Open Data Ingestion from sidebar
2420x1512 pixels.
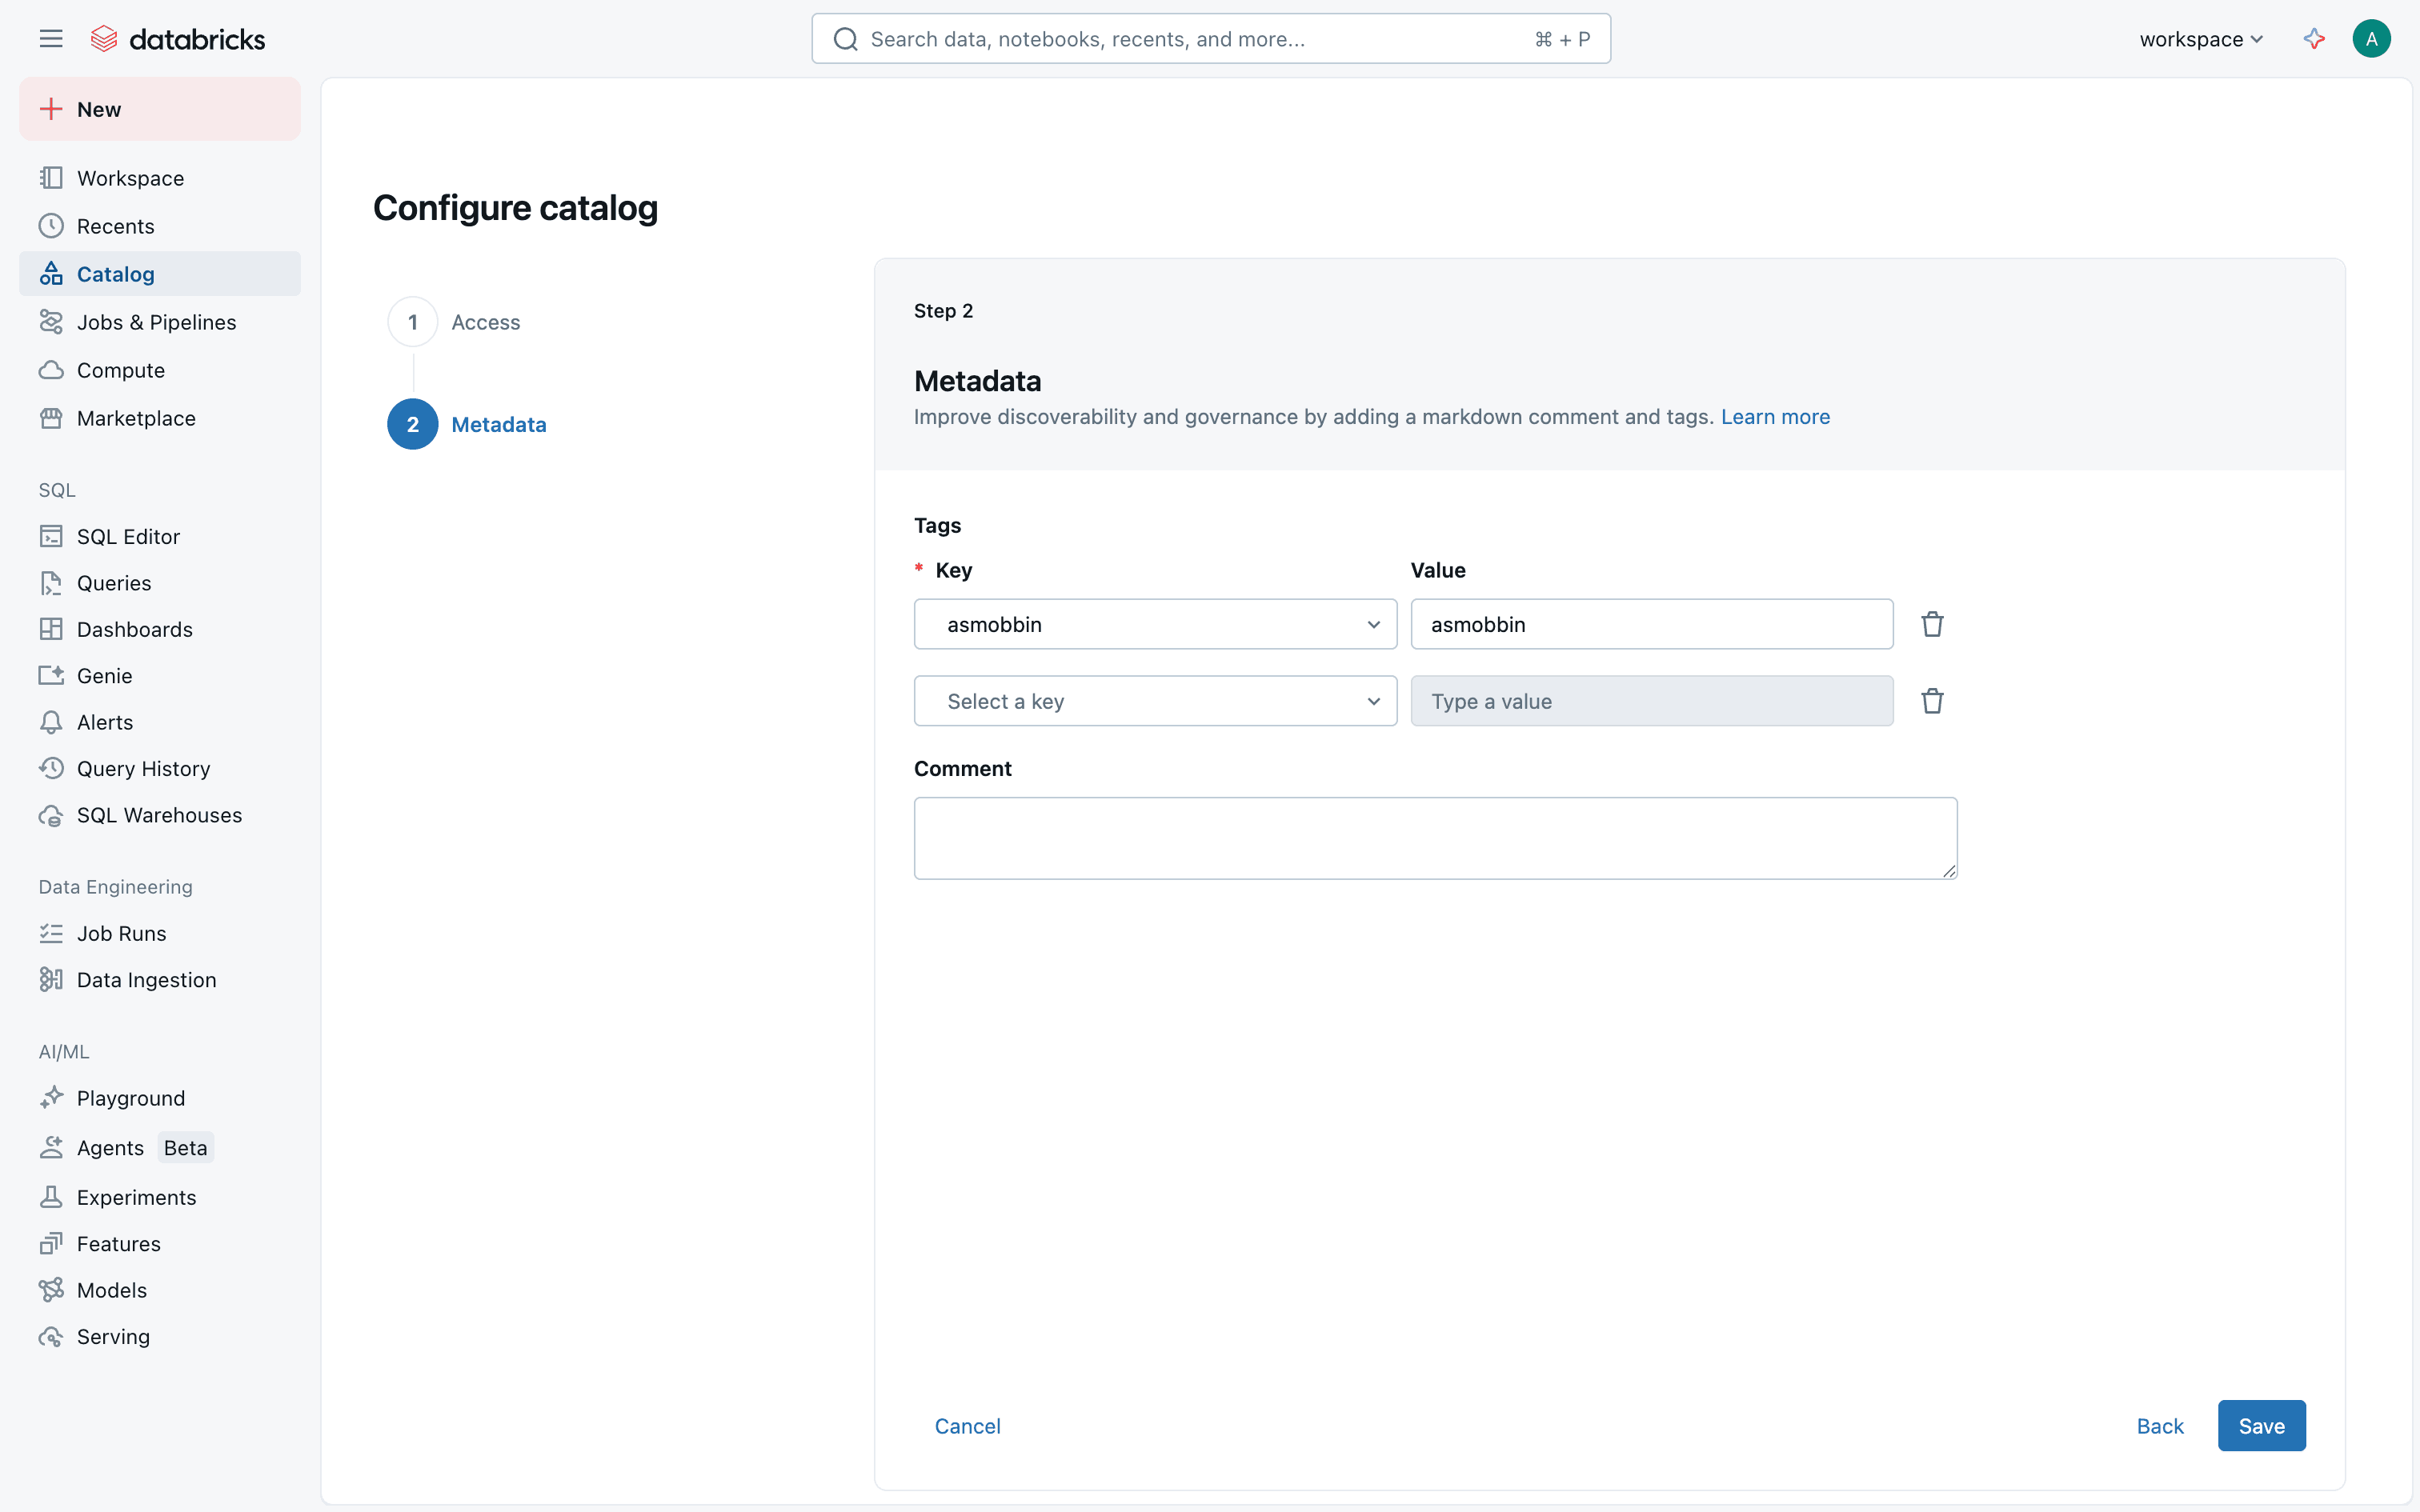[146, 979]
